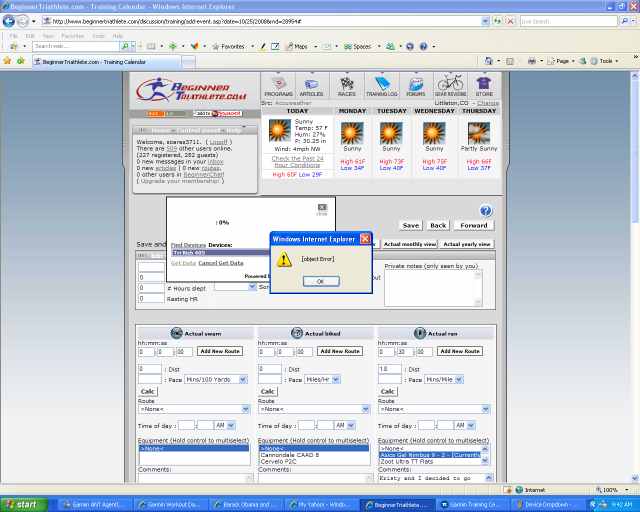Click the Find Devices link
The image size is (640, 512).
coord(188,245)
